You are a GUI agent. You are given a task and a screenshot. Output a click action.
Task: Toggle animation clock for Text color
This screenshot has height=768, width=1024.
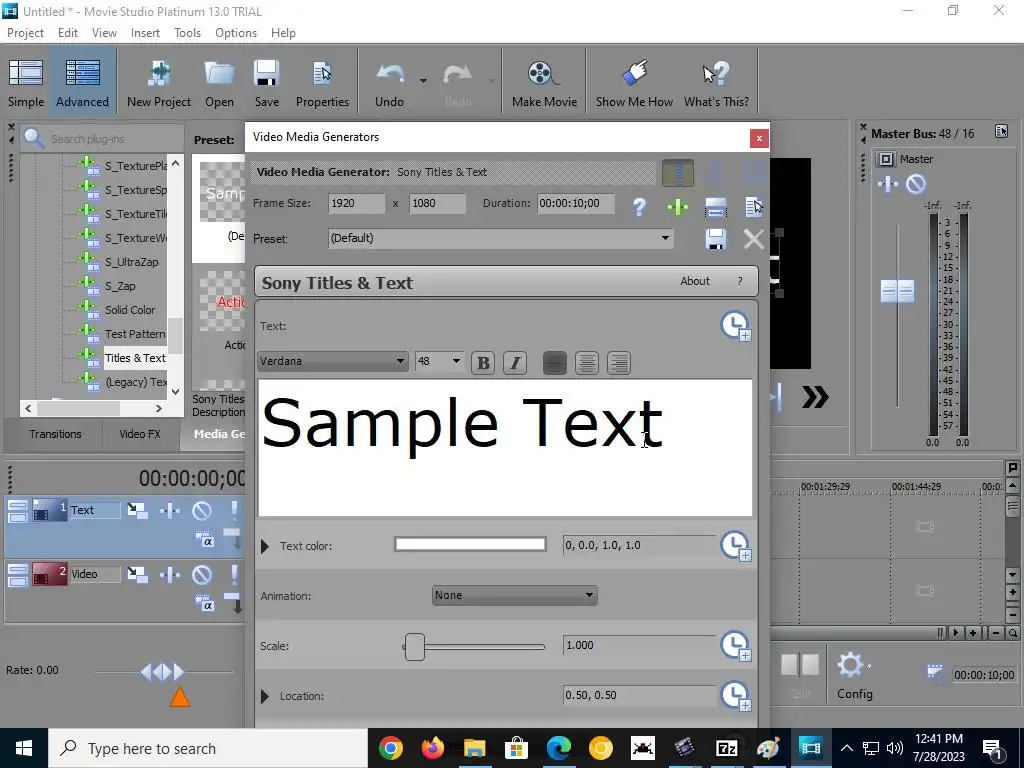coord(736,545)
